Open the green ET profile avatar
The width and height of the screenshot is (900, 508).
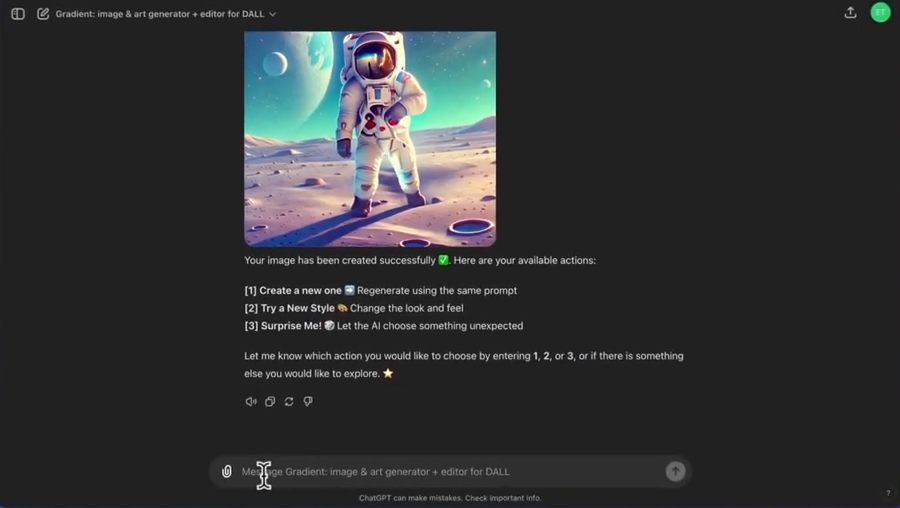[880, 13]
